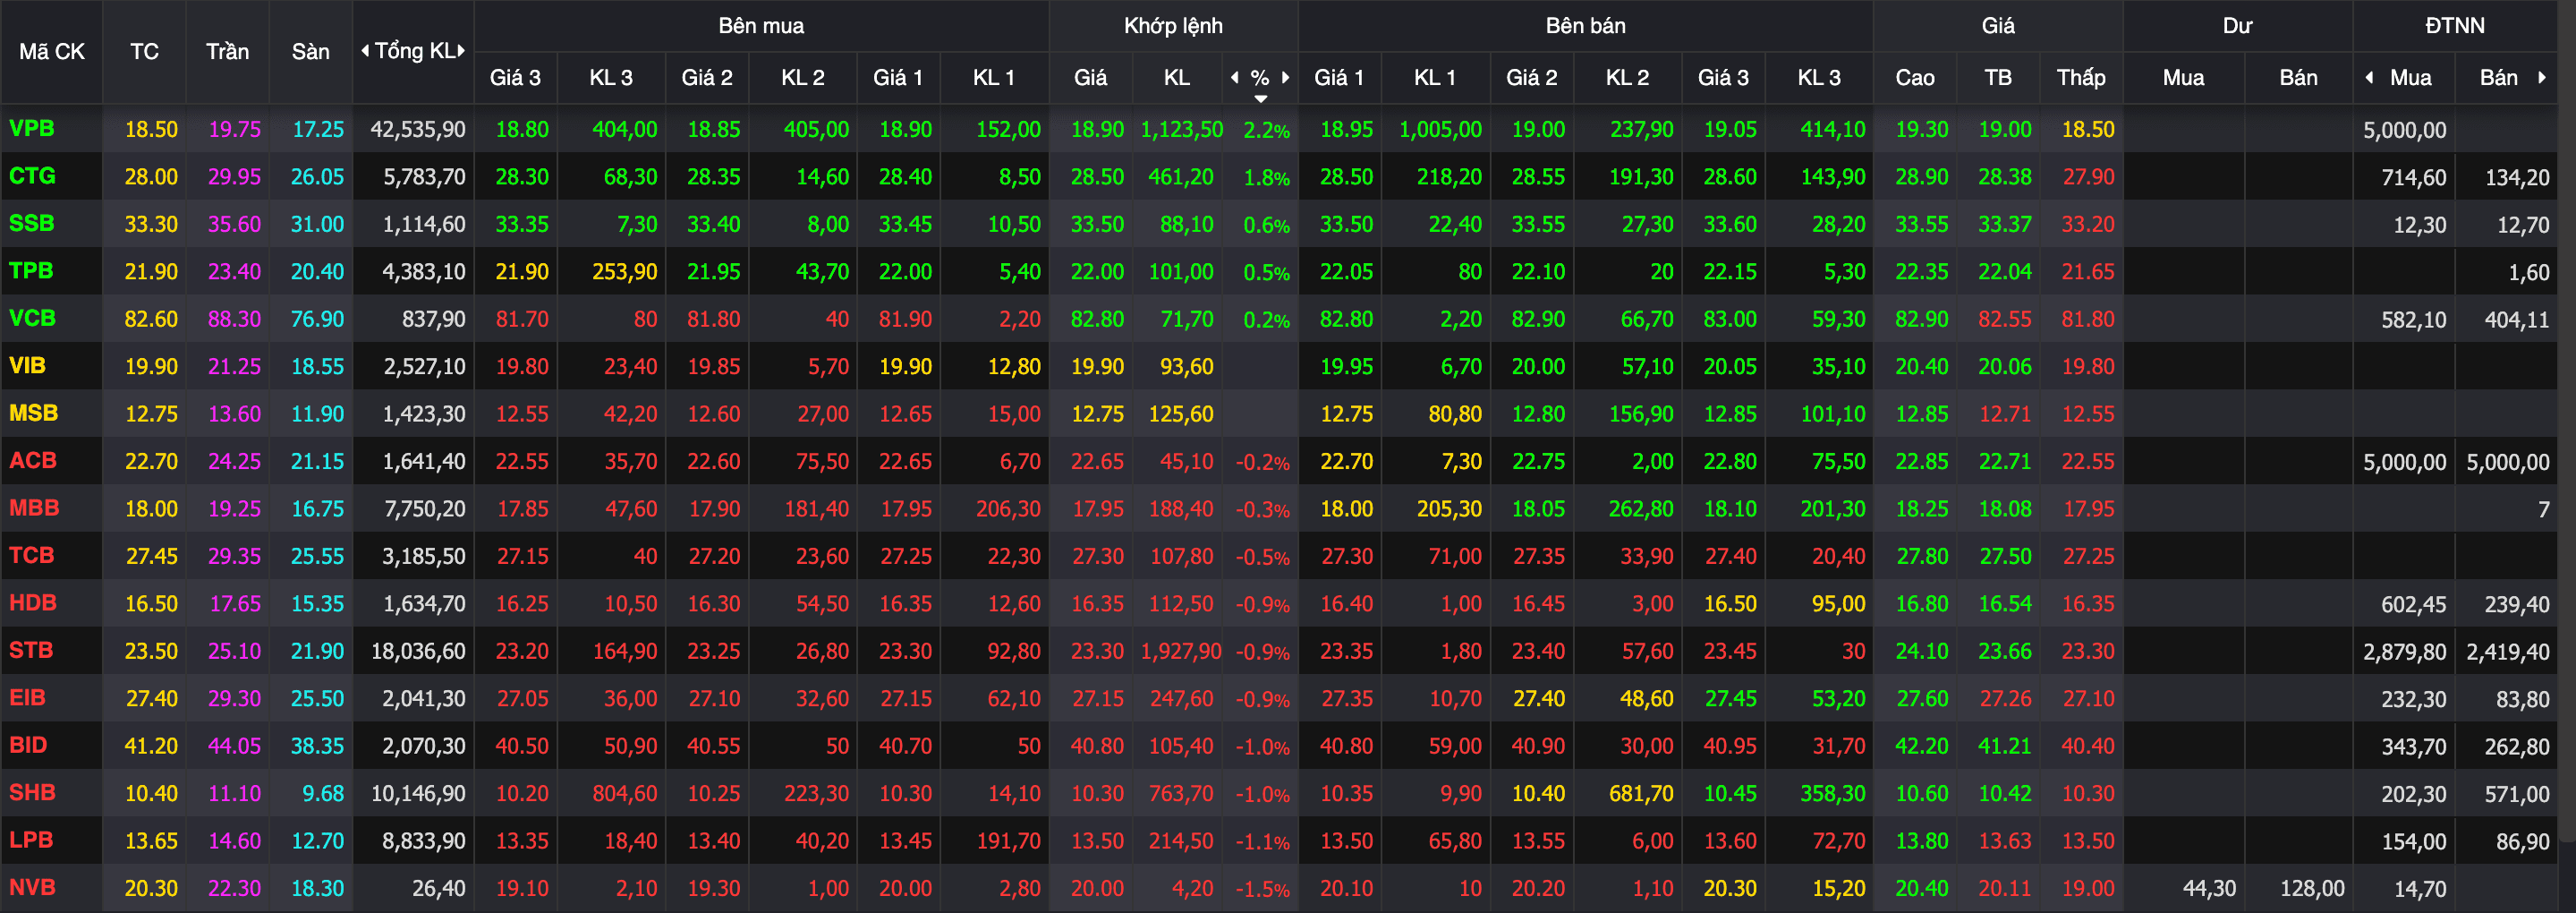Screen dimensions: 2576x913
Task: Click NVB Dư Bán value 128,00
Action: pos(2312,889)
